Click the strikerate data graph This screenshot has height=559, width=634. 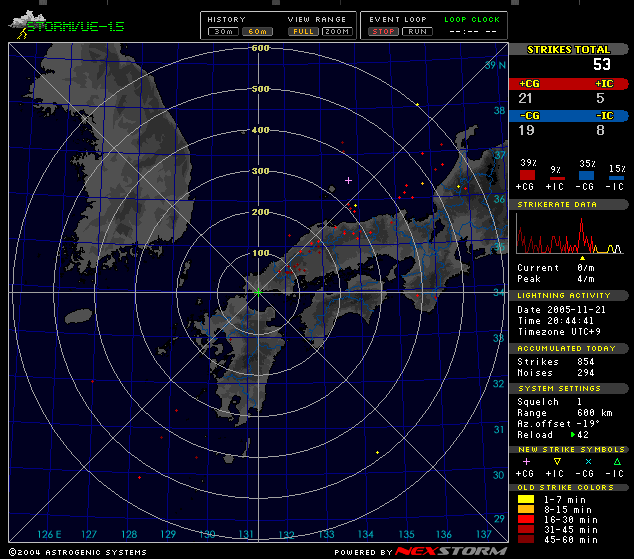(568, 236)
